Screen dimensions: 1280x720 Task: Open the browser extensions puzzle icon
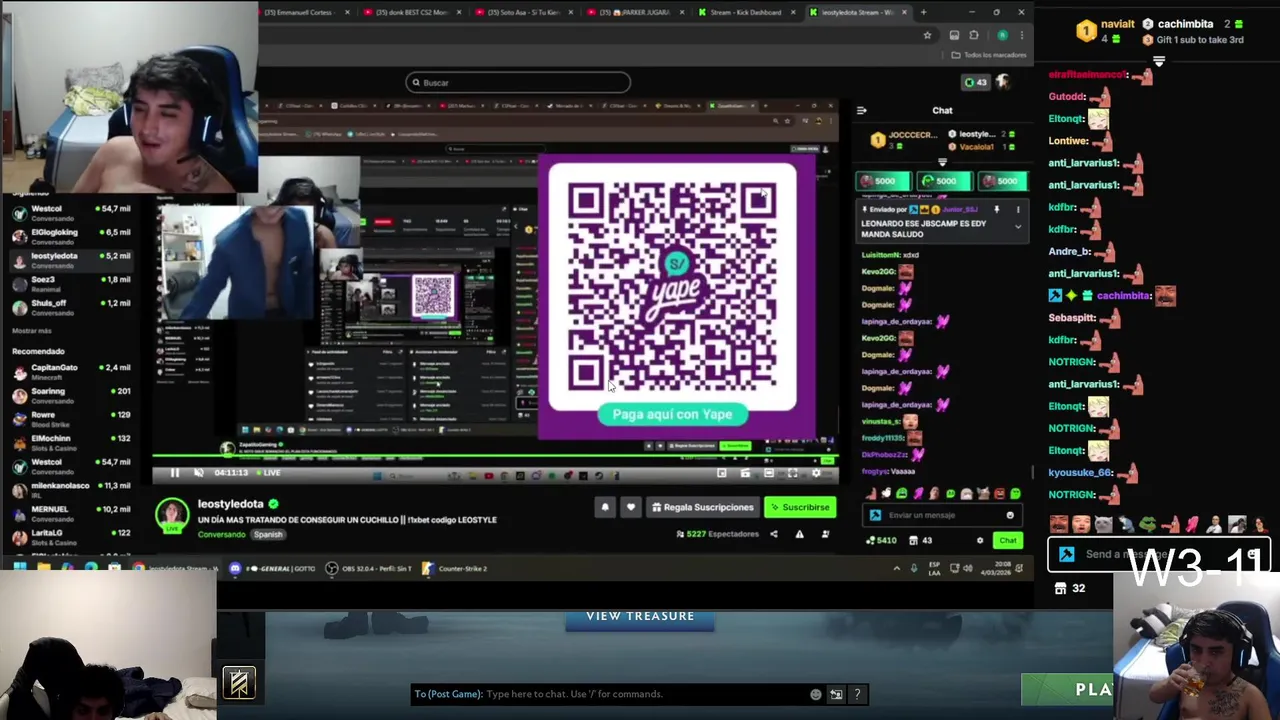pos(974,35)
